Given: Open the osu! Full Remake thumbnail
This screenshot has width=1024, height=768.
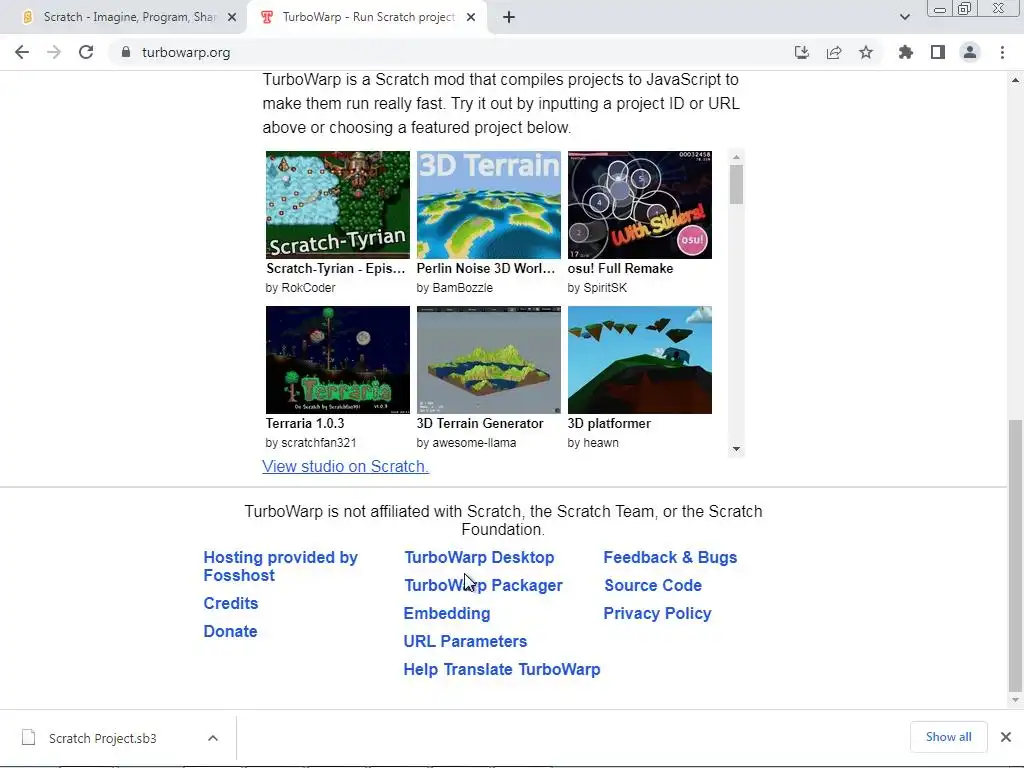Looking at the screenshot, I should coord(639,205).
